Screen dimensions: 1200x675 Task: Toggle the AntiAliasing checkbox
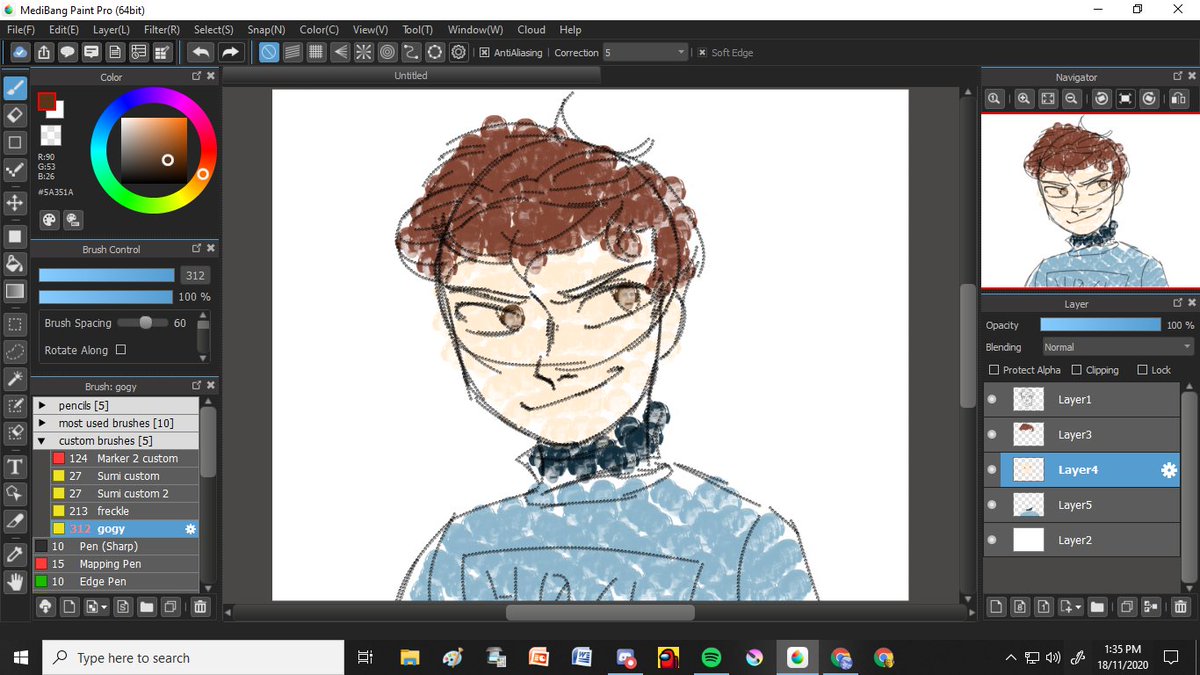pyautogui.click(x=484, y=53)
